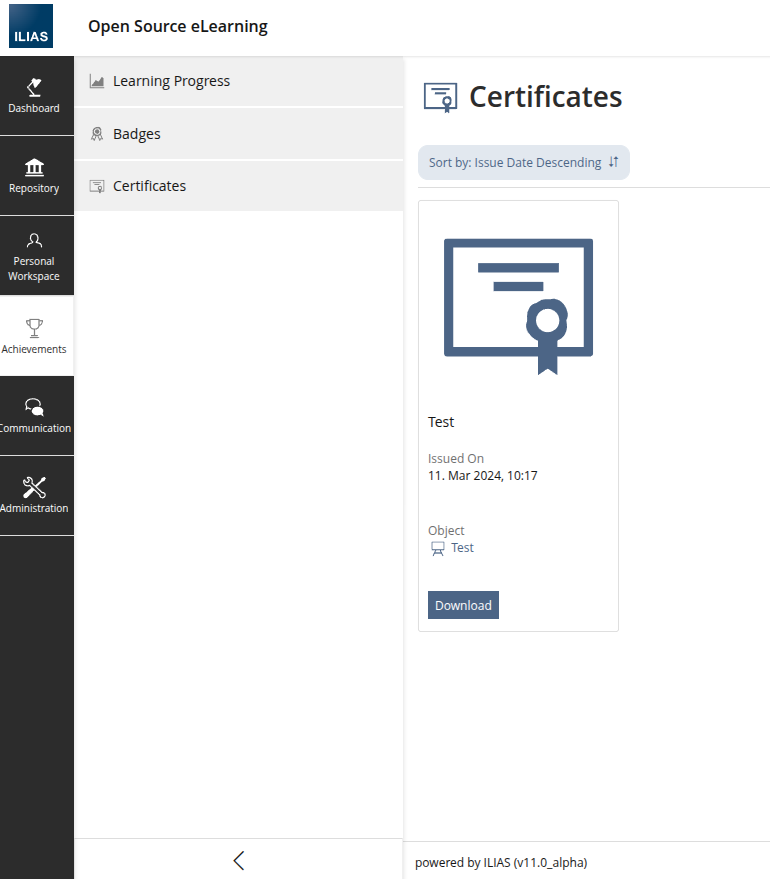Screen dimensions: 770x879
Task: Open the Badges menu entry
Action: [x=137, y=134]
